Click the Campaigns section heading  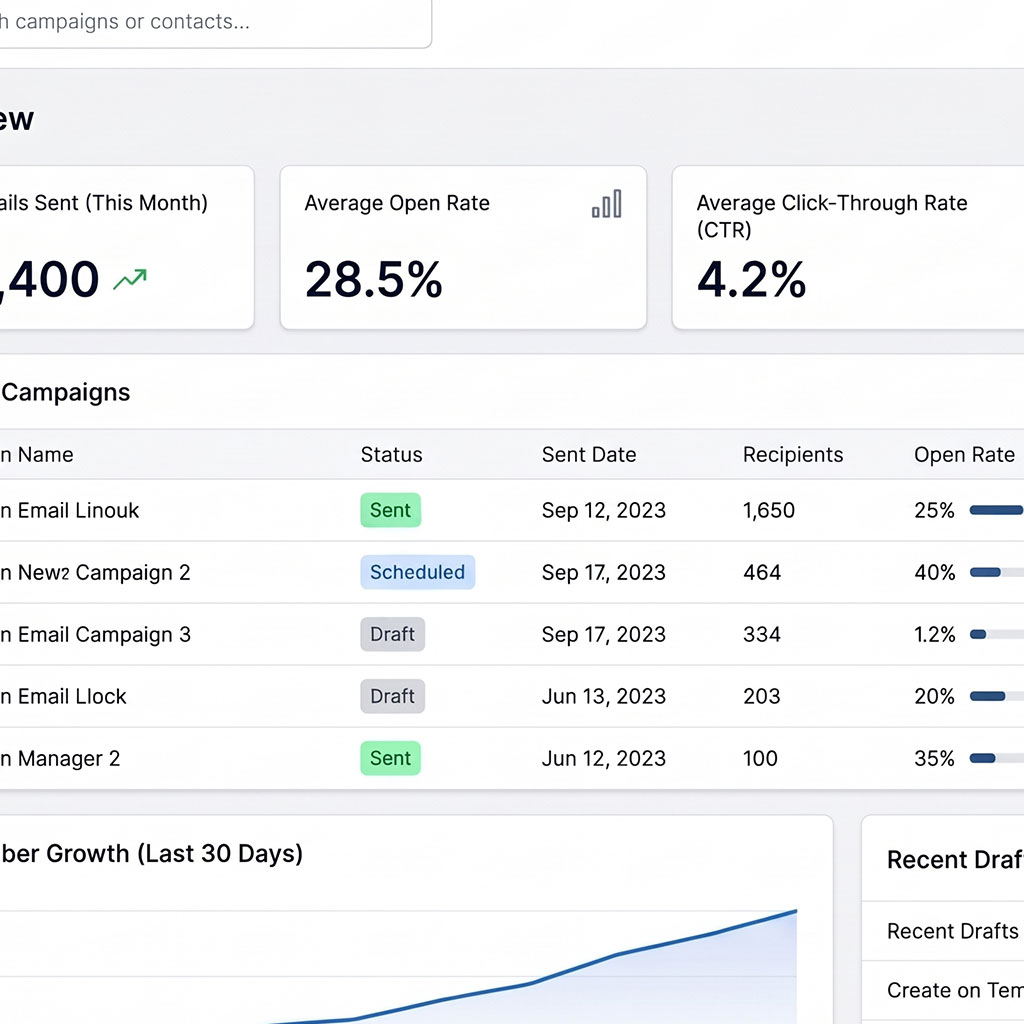tap(65, 392)
